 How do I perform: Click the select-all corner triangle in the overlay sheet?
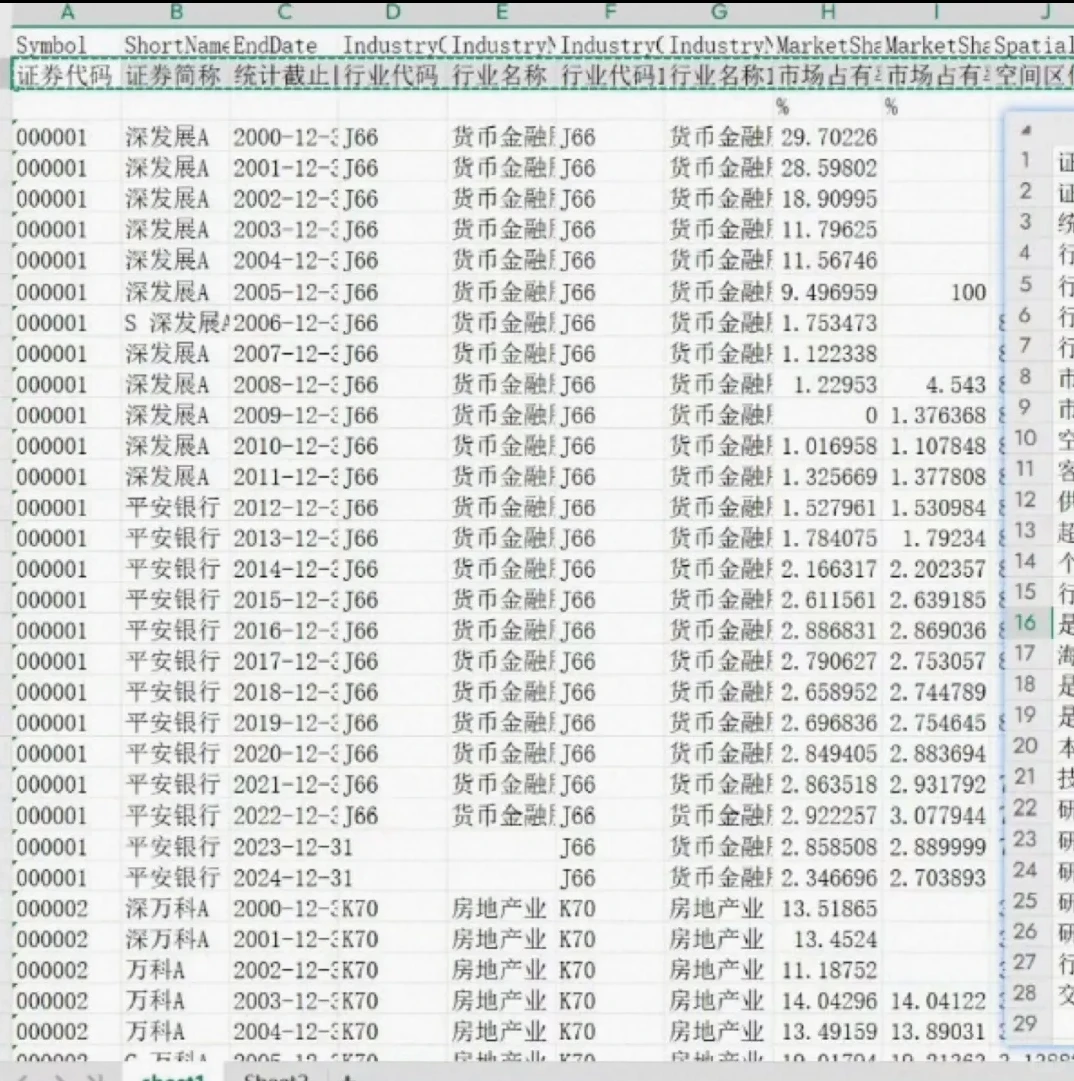pos(1026,130)
